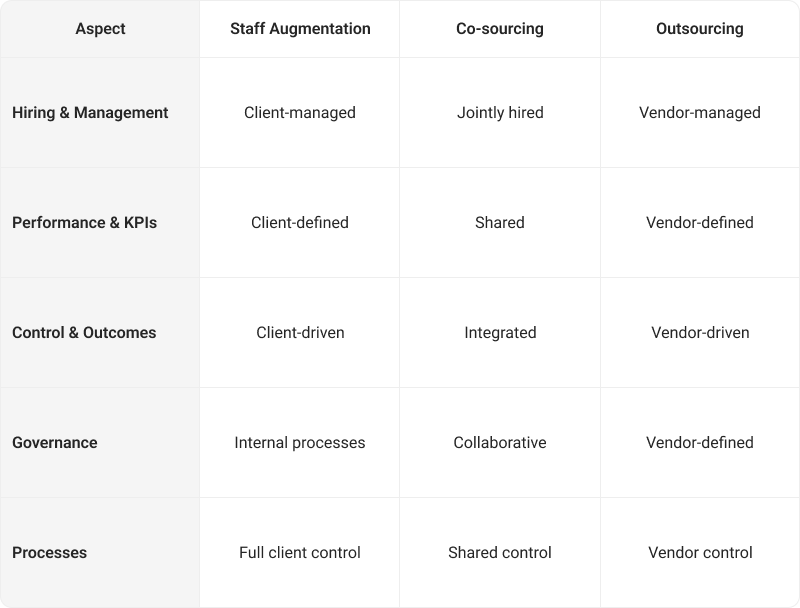Select the Performance & KPIs row label
This screenshot has height=608, width=800.
point(84,223)
